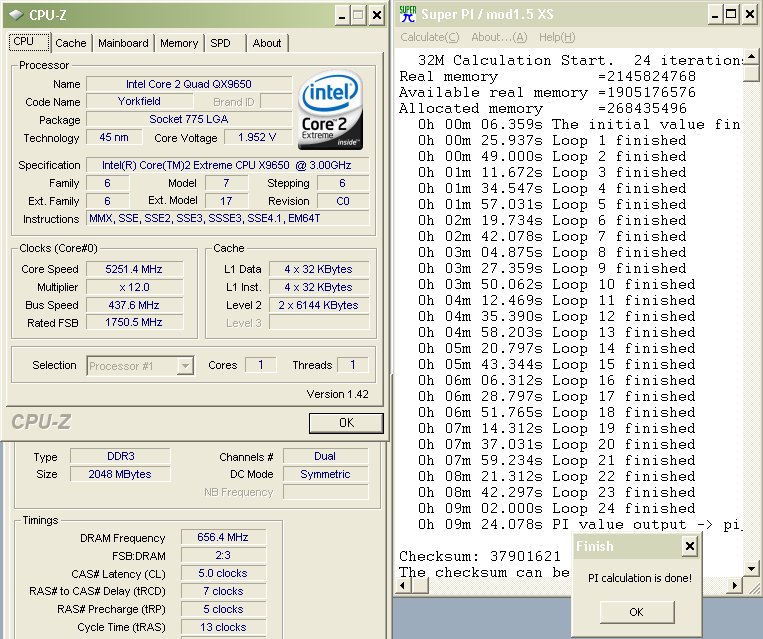Click the Super PI scroll up arrow

pyautogui.click(x=751, y=57)
